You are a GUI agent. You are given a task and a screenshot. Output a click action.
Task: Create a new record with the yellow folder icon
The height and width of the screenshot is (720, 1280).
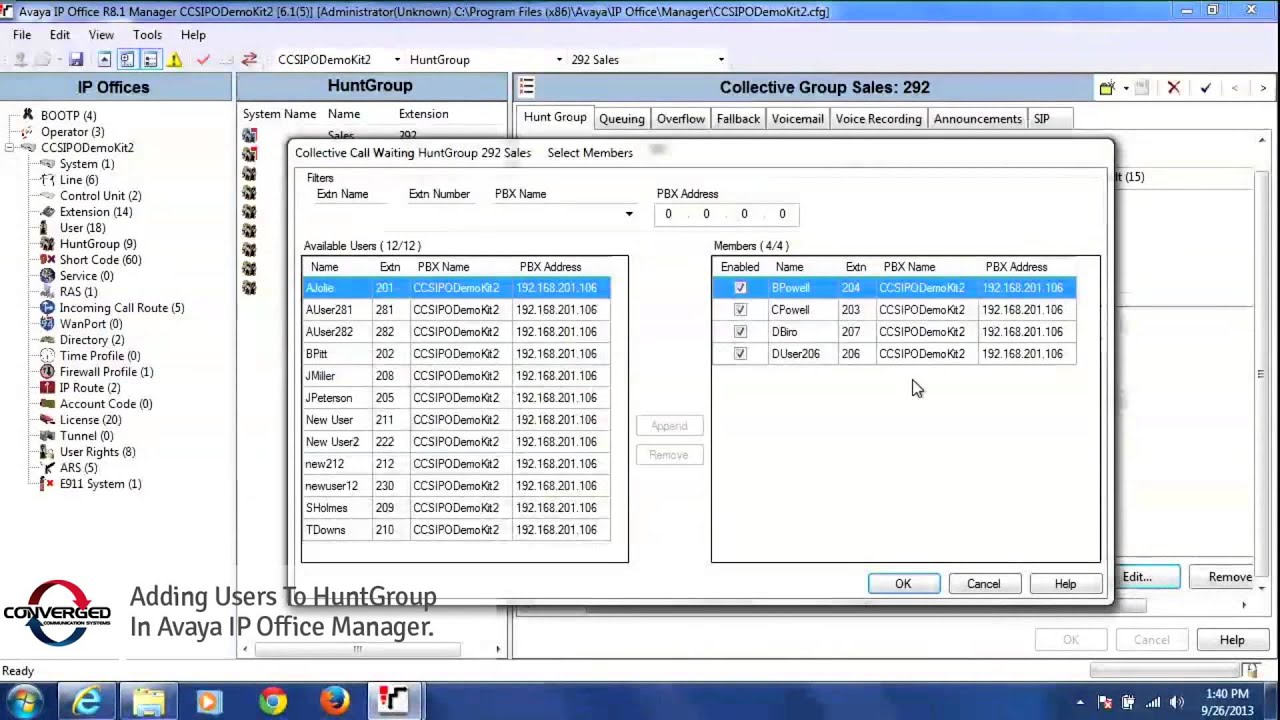coord(1107,88)
